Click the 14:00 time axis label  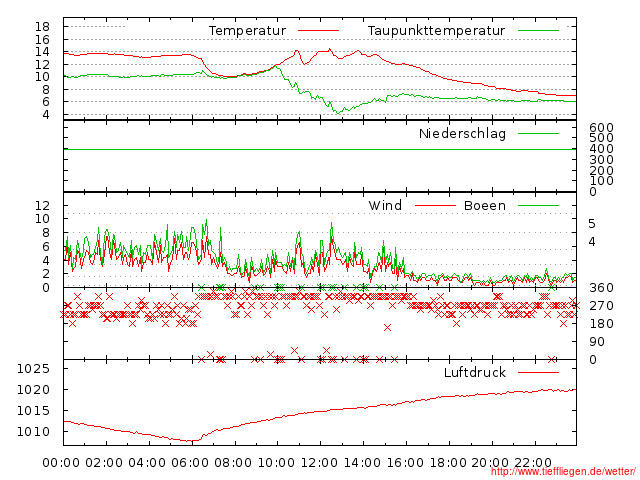point(362,463)
